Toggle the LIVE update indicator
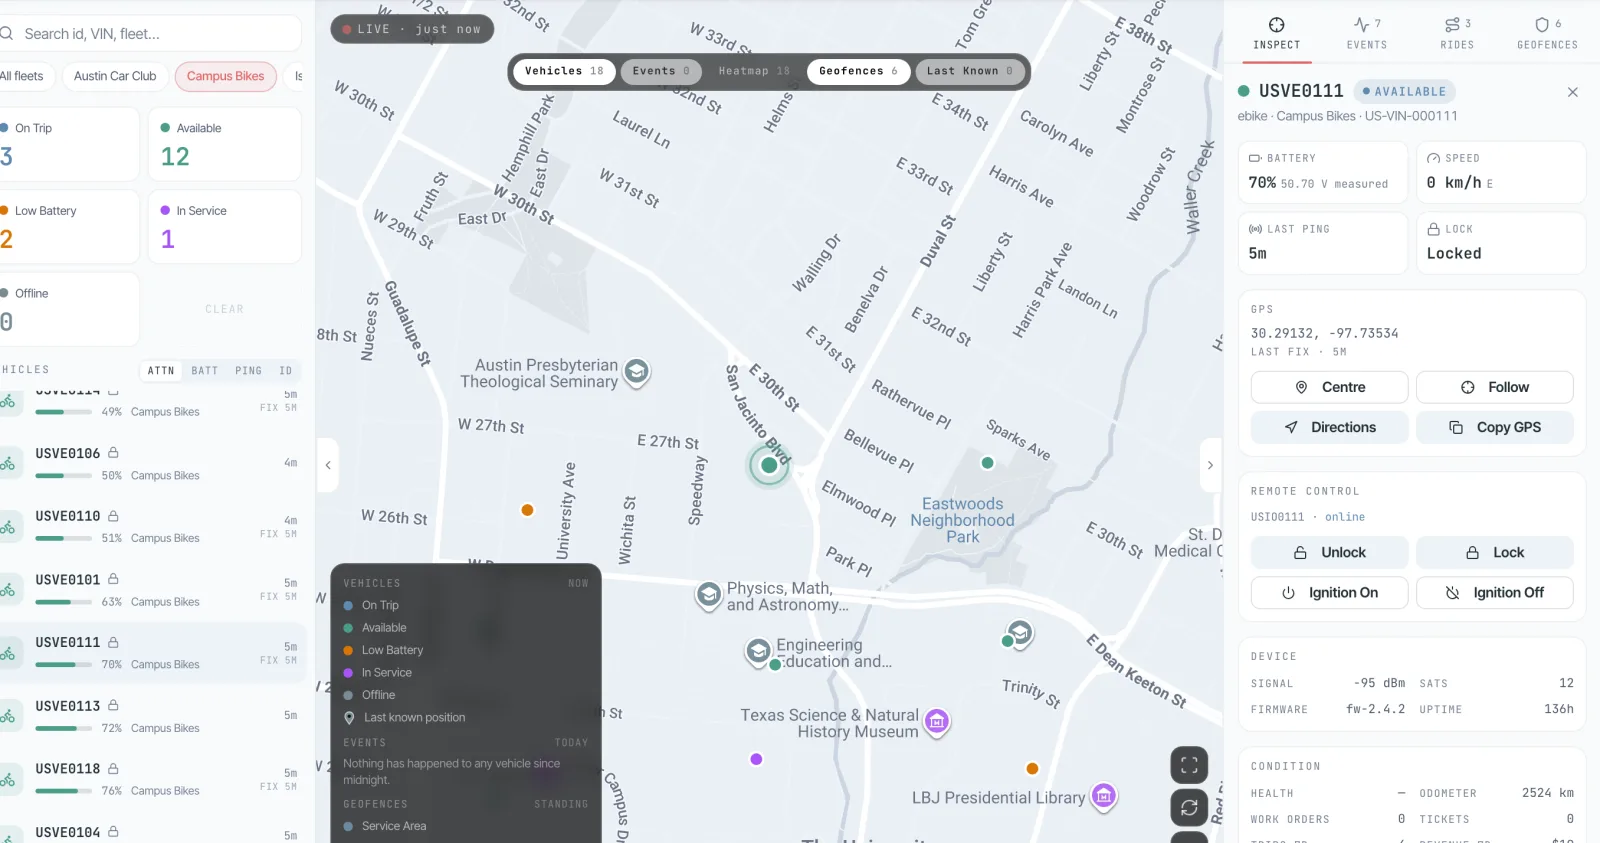The image size is (1600, 843). pos(412,29)
